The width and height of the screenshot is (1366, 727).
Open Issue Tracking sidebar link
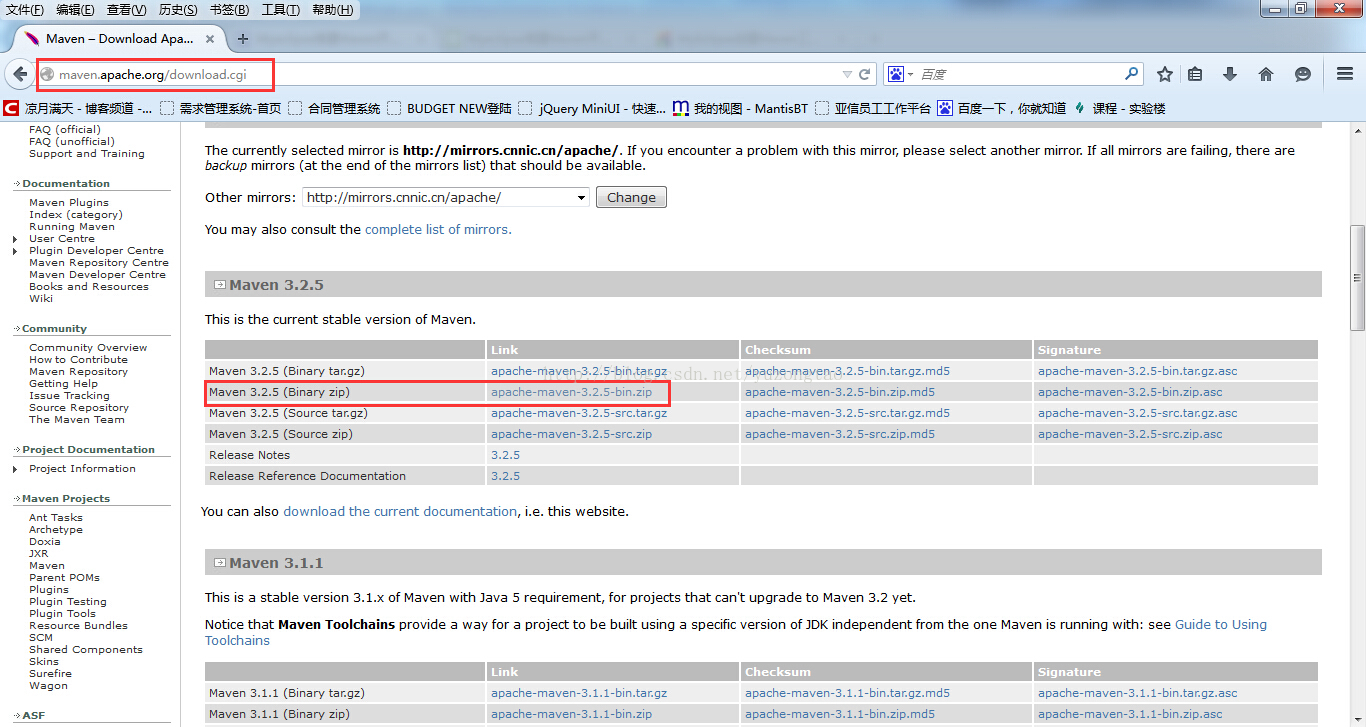pos(69,396)
